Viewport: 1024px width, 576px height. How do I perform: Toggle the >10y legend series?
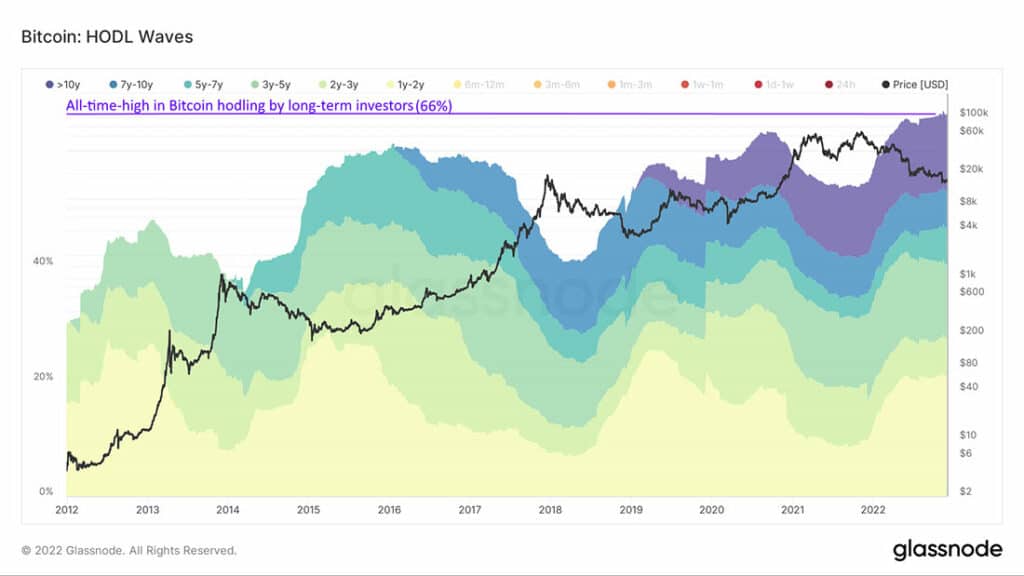[63, 84]
